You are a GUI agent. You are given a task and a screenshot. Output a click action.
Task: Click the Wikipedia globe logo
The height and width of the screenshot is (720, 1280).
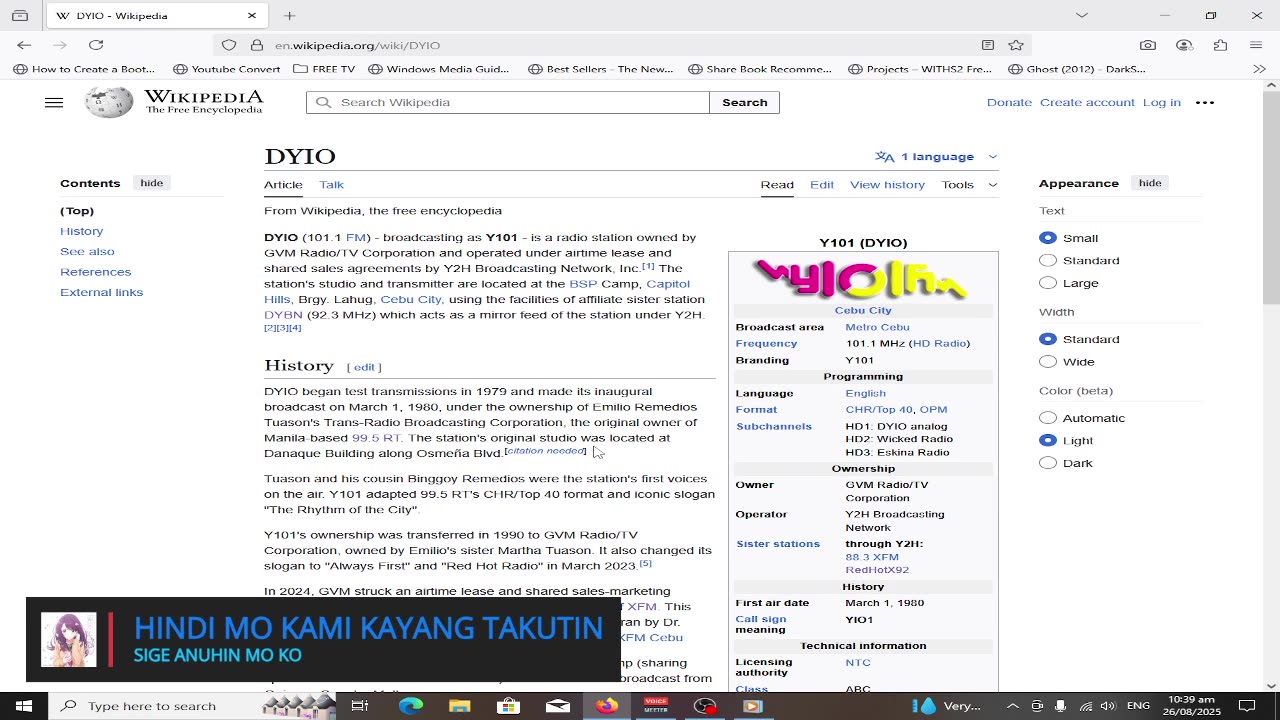click(x=109, y=102)
